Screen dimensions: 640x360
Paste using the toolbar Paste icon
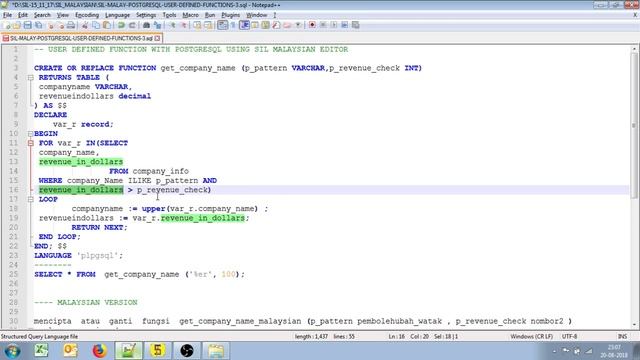tap(107, 25)
